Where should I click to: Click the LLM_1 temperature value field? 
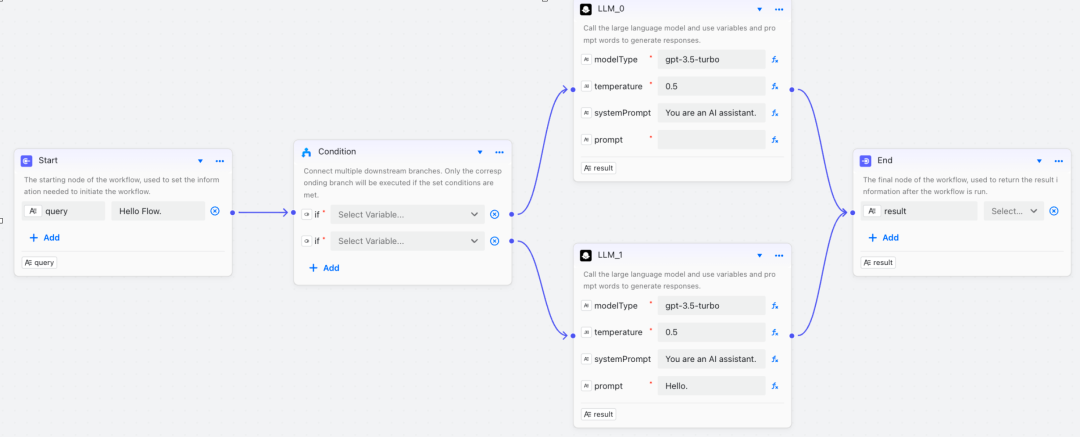711,332
